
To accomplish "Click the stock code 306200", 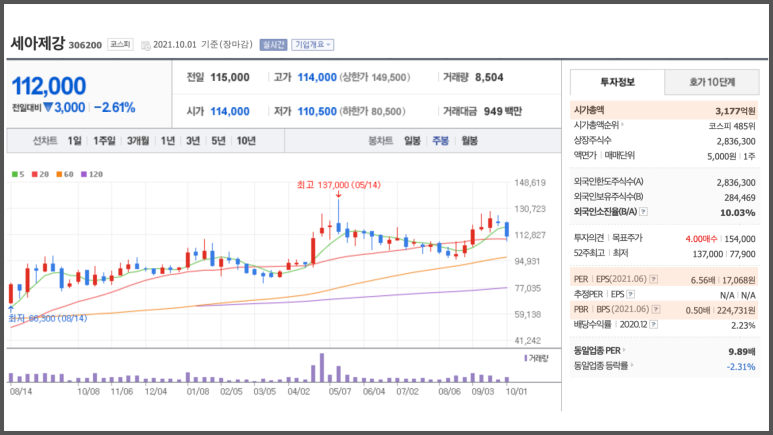I will pyautogui.click(x=85, y=45).
